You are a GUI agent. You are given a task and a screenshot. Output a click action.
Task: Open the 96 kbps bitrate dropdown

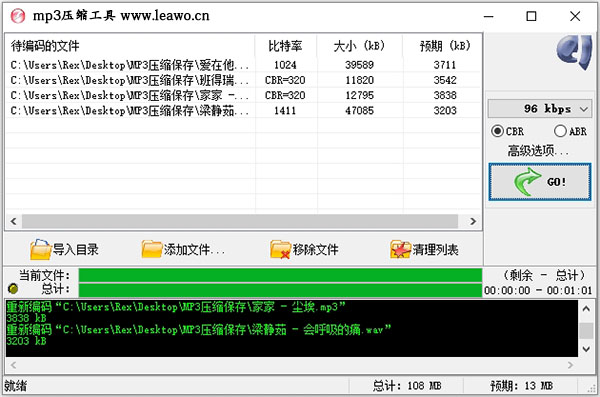[540, 109]
